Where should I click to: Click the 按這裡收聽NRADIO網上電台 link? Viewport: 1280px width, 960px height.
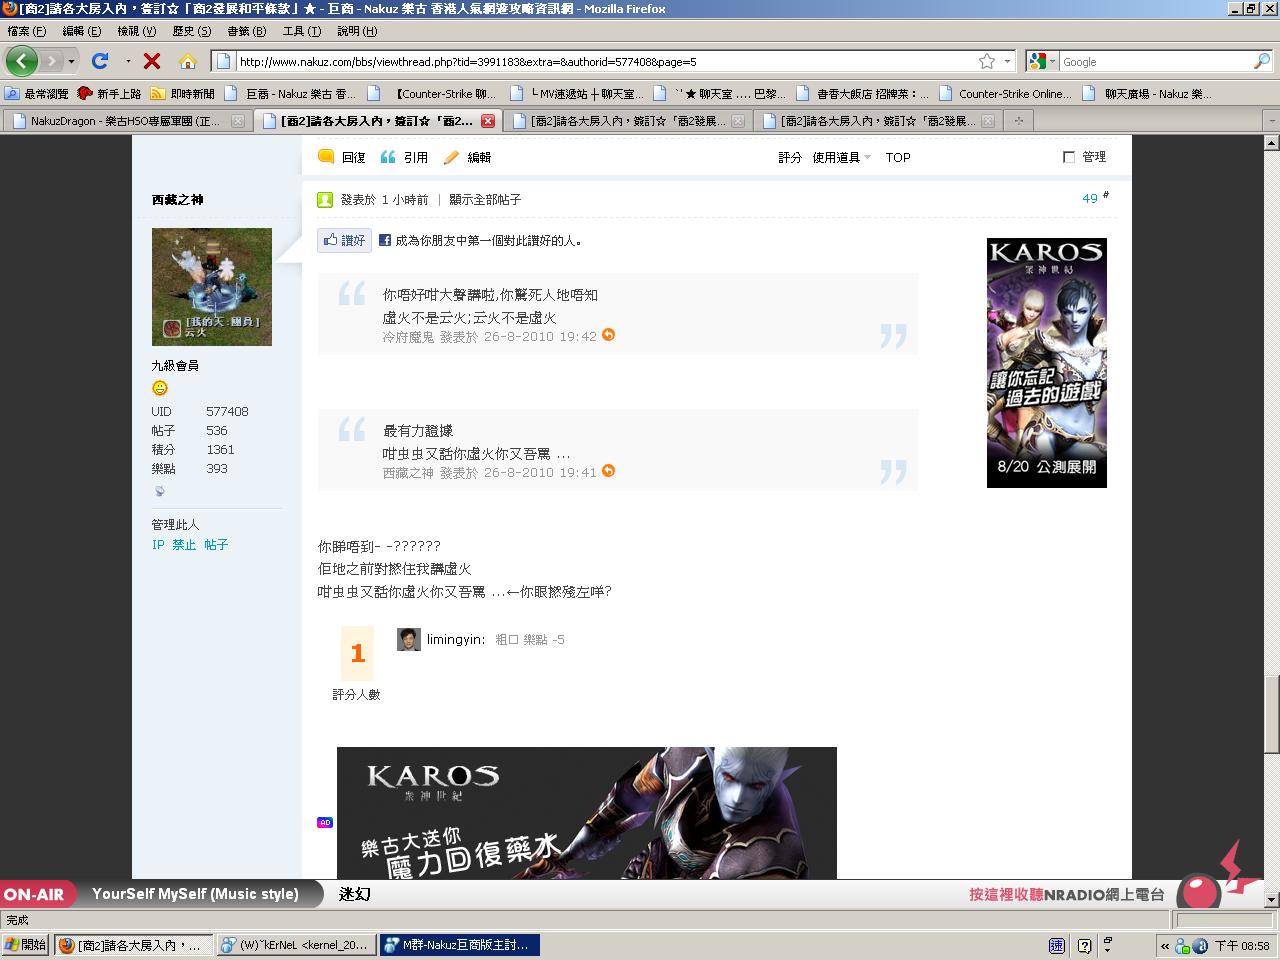pyautogui.click(x=1066, y=894)
